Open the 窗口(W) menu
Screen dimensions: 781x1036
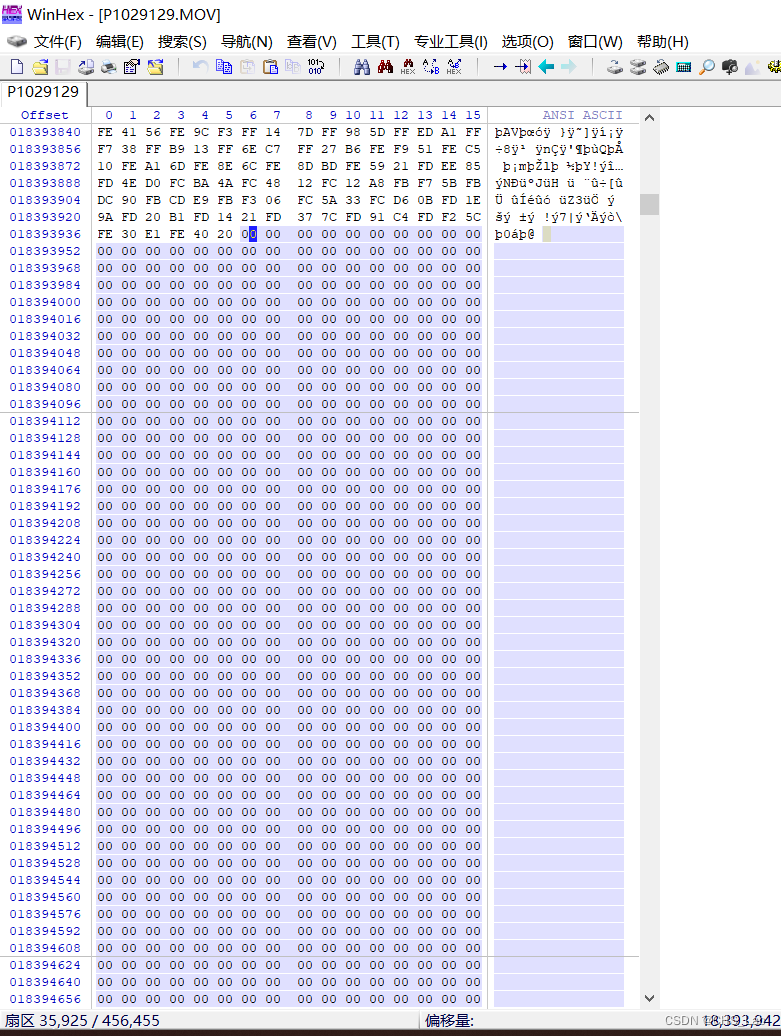[595, 42]
